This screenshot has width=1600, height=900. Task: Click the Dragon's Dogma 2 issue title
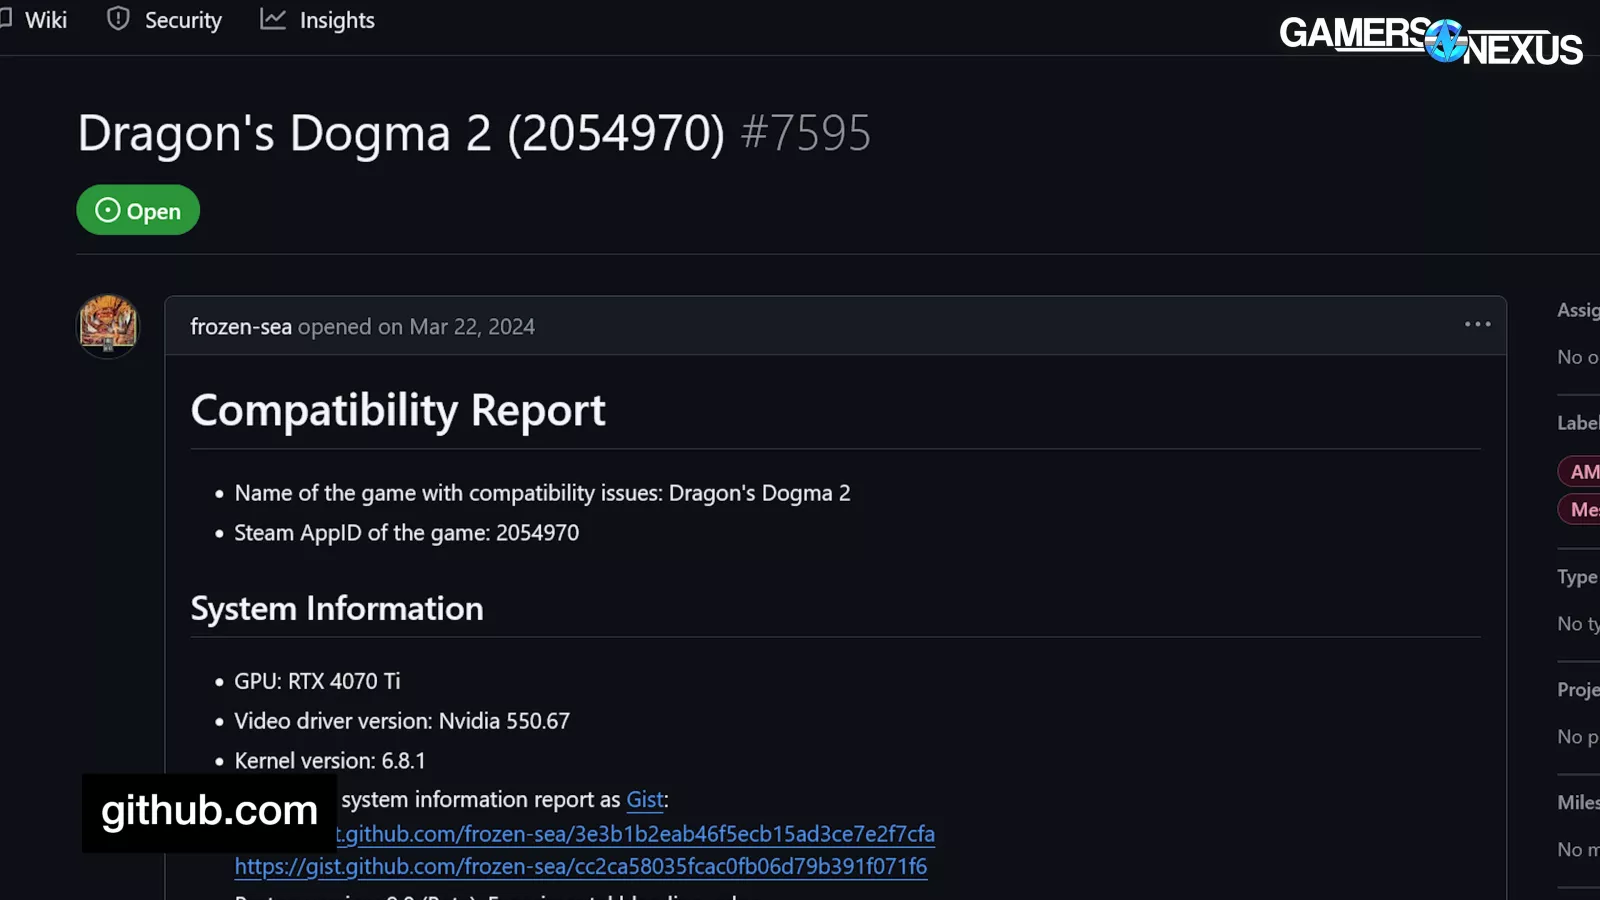tap(400, 133)
